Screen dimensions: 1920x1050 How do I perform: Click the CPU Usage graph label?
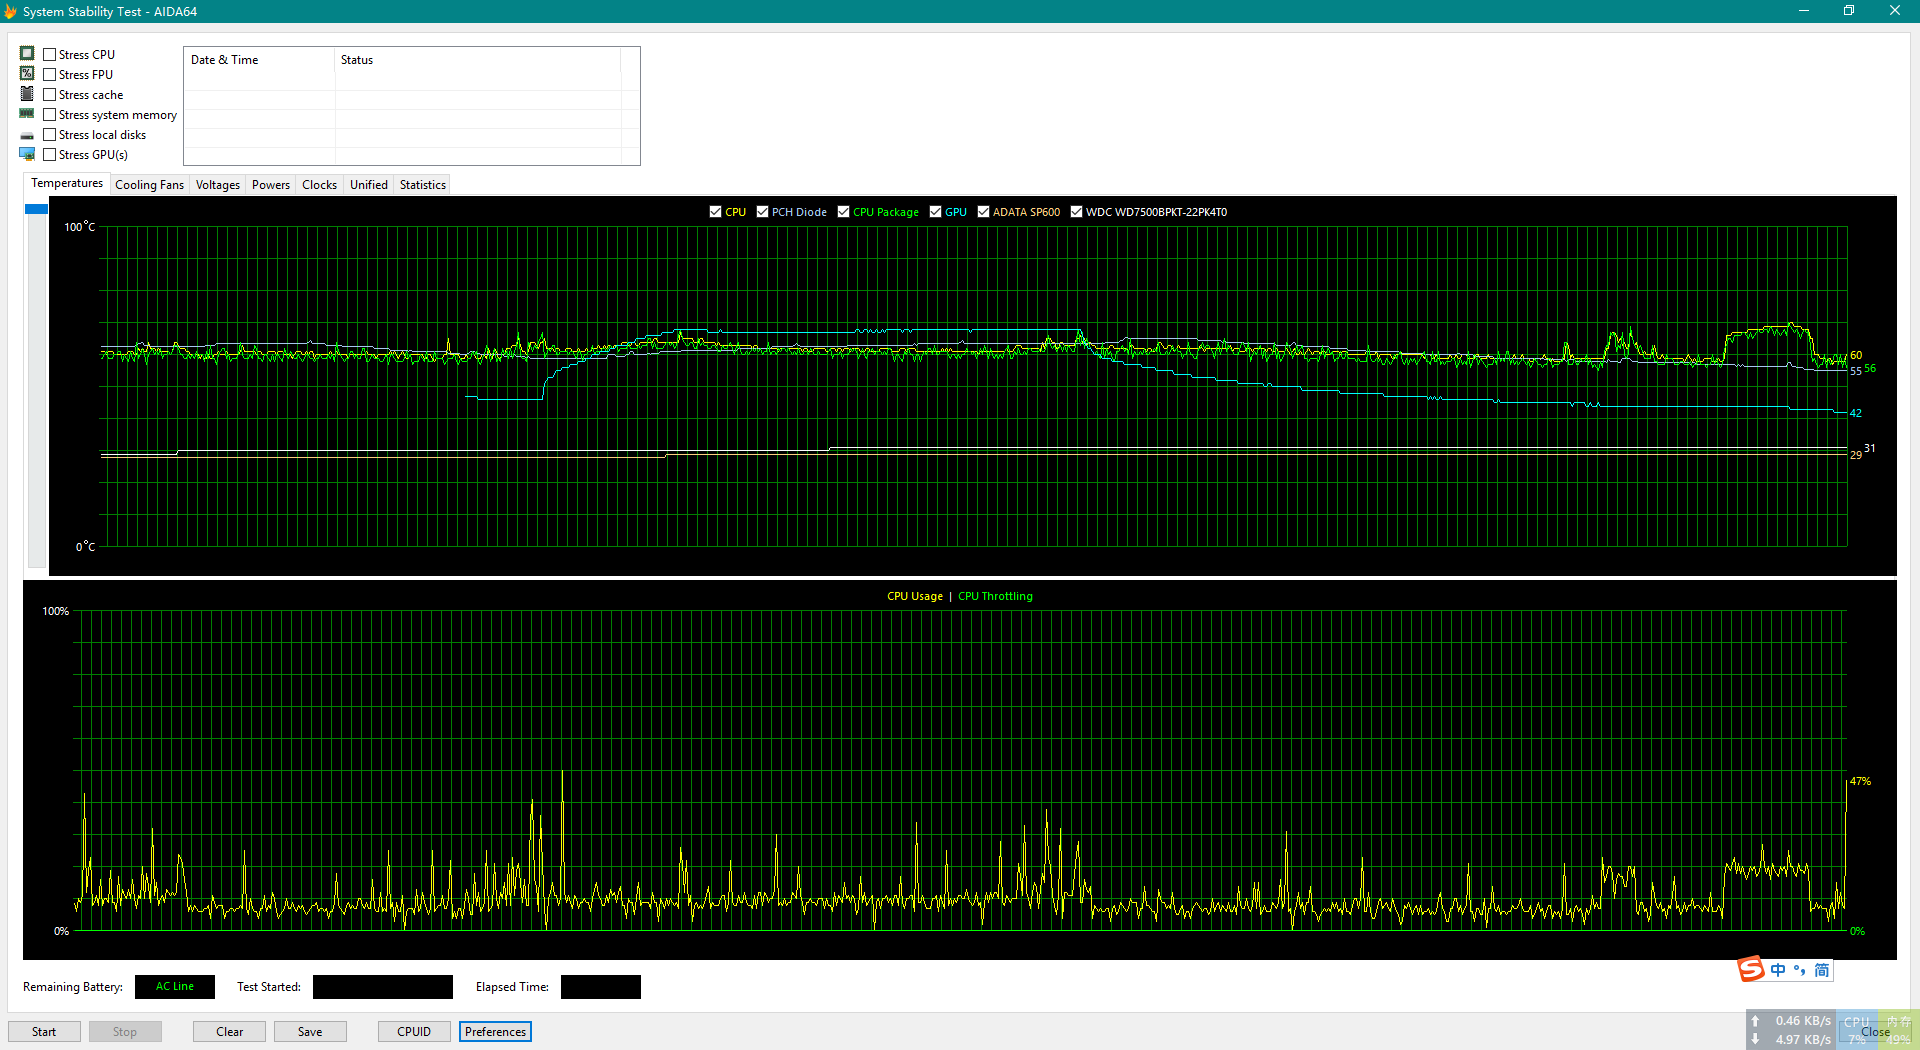tap(915, 596)
